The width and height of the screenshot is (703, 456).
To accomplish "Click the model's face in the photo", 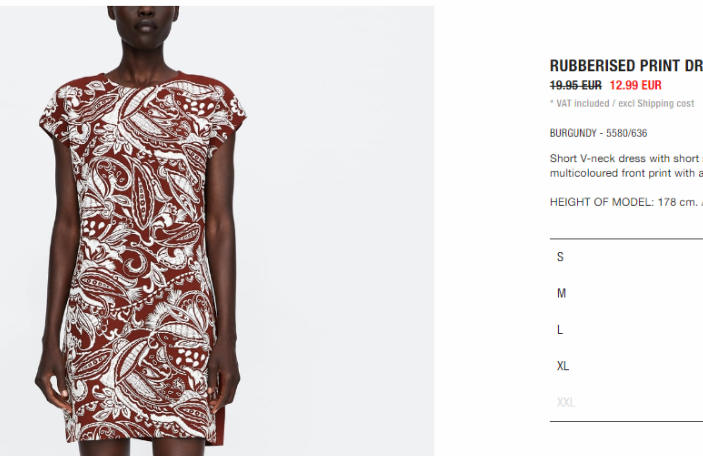I will pos(144,25).
